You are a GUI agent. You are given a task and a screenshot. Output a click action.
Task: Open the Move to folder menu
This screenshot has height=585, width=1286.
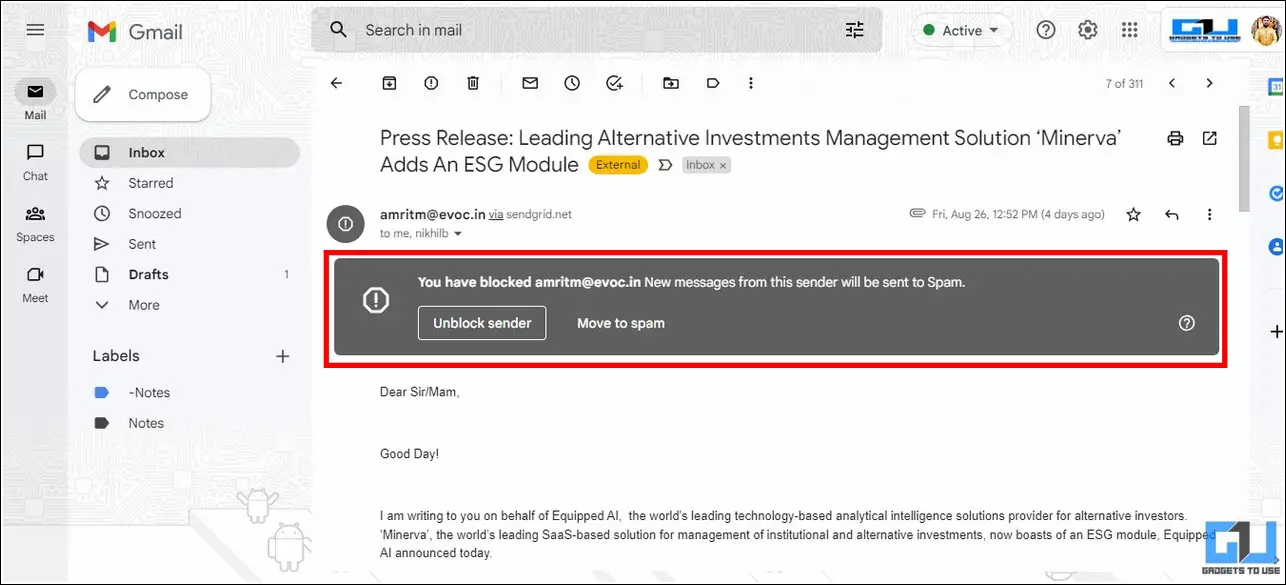tap(671, 83)
